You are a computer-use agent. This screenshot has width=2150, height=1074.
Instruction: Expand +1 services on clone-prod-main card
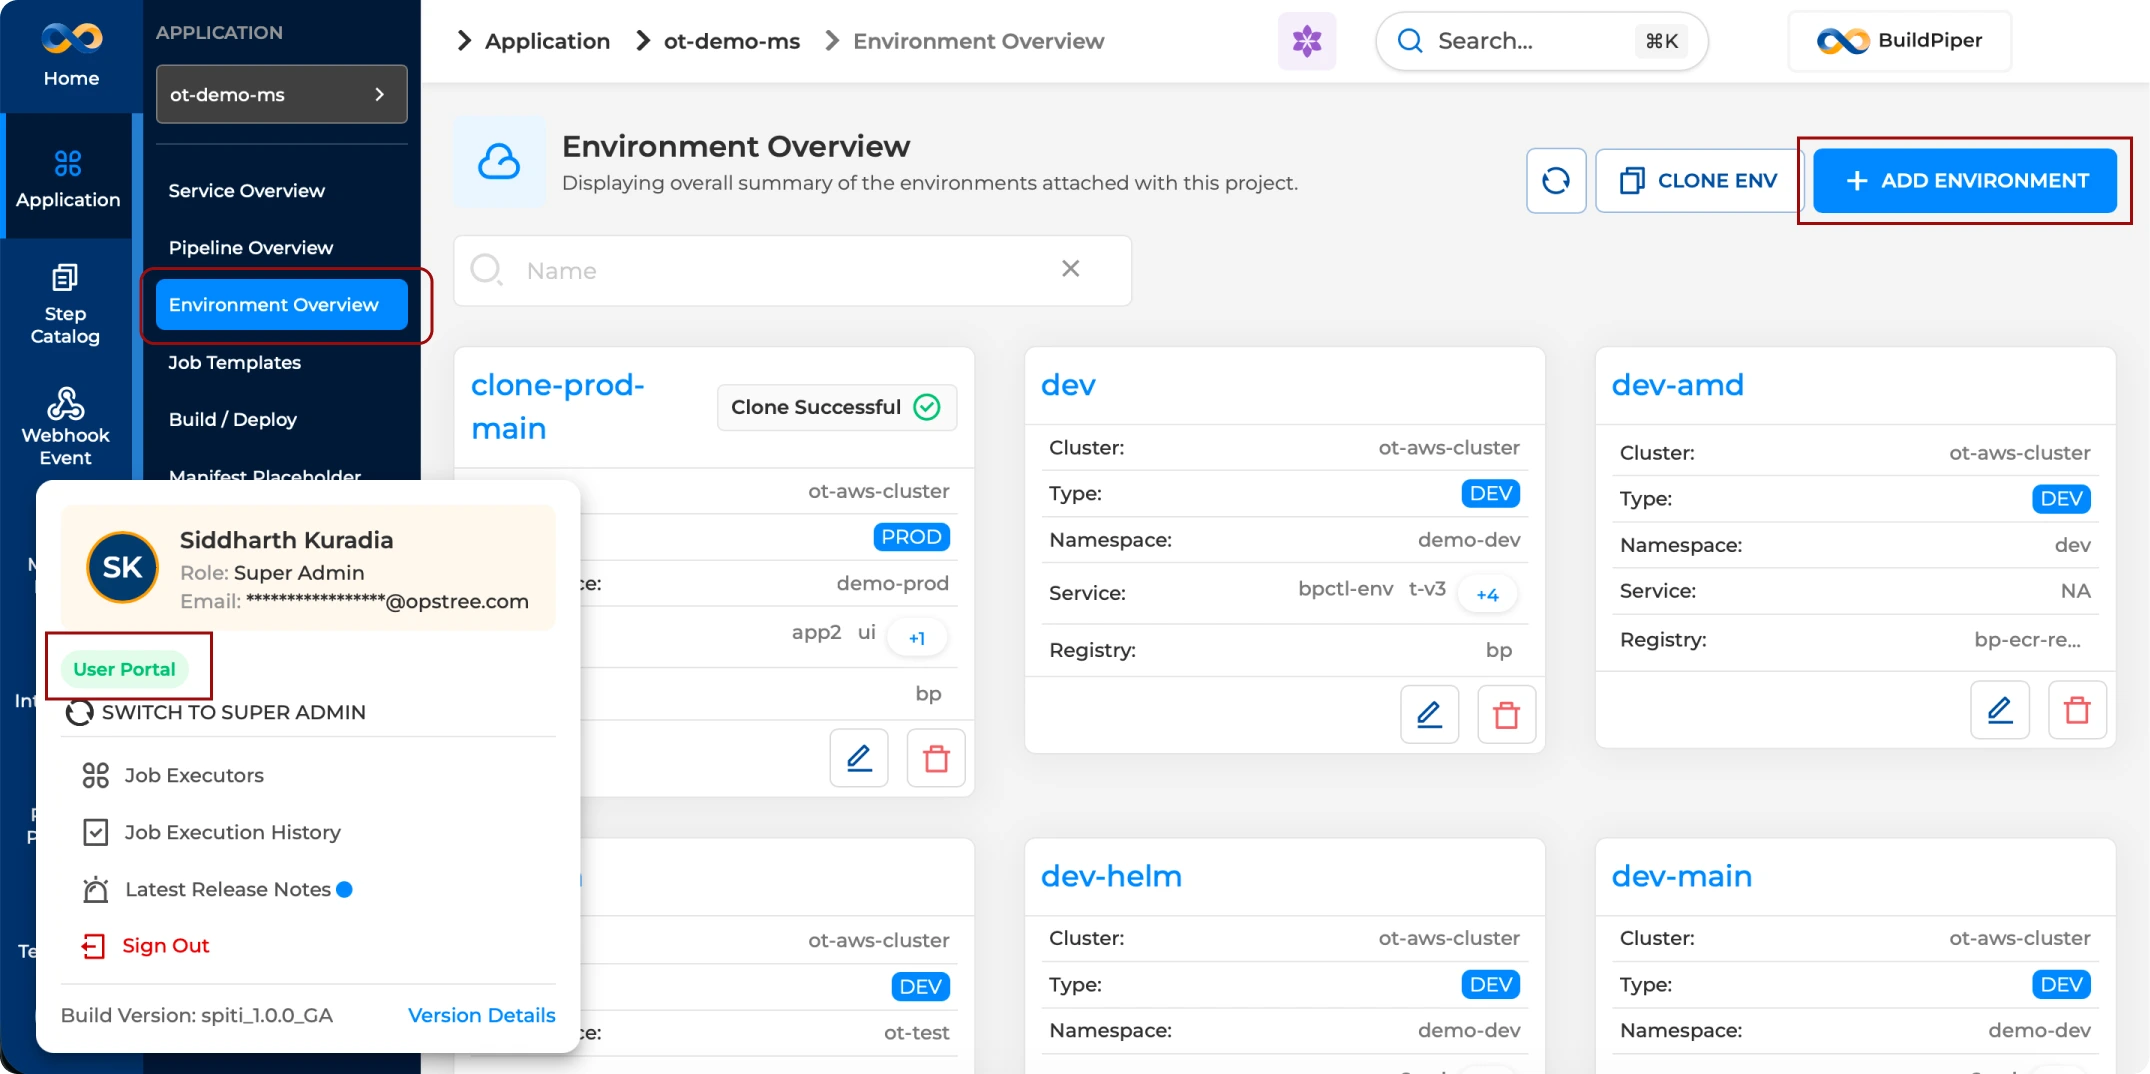tap(917, 638)
